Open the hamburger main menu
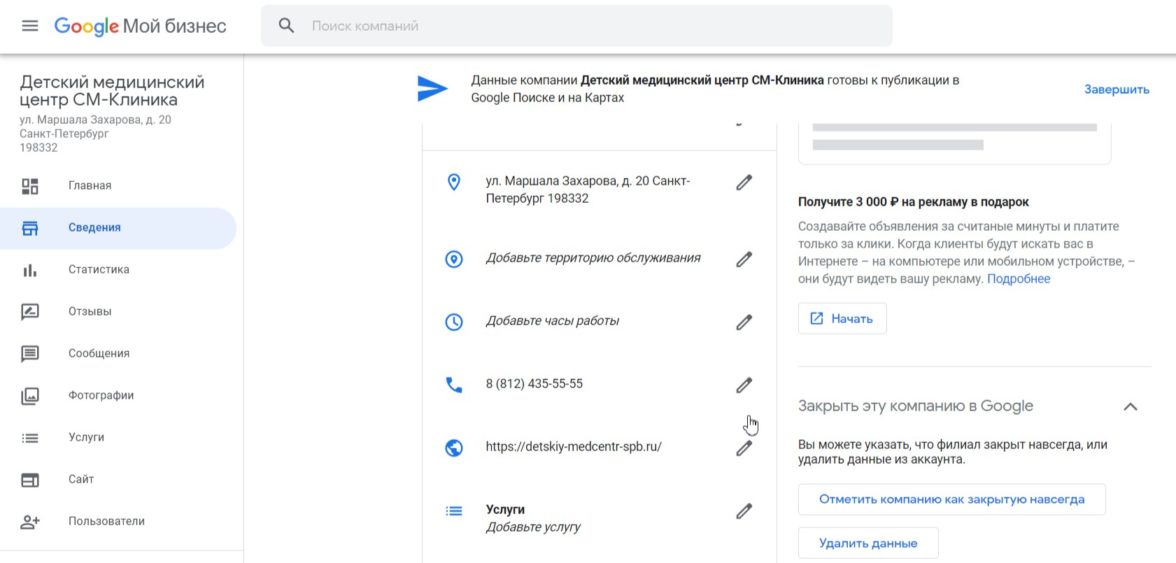Image resolution: width=1176 pixels, height=563 pixels. (x=30, y=26)
